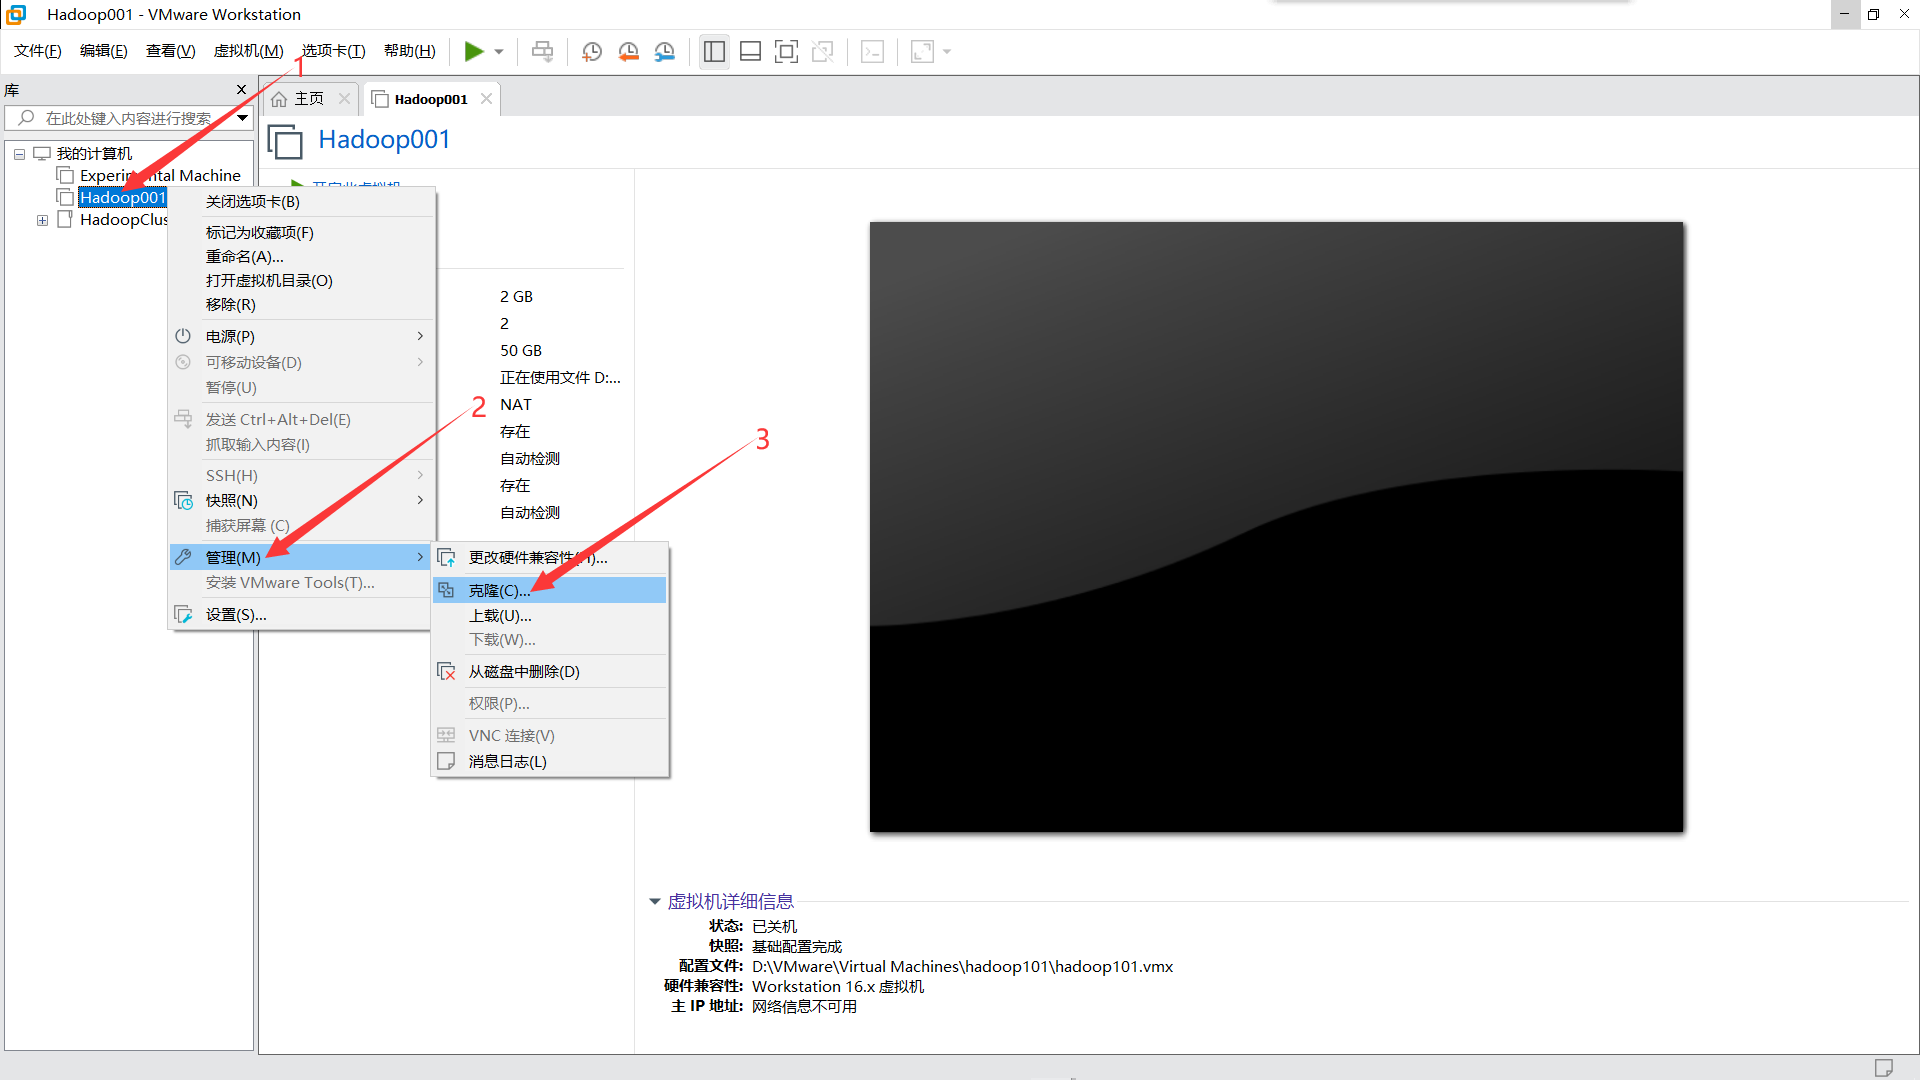Expand the 电源(P) submenu

pos(302,336)
